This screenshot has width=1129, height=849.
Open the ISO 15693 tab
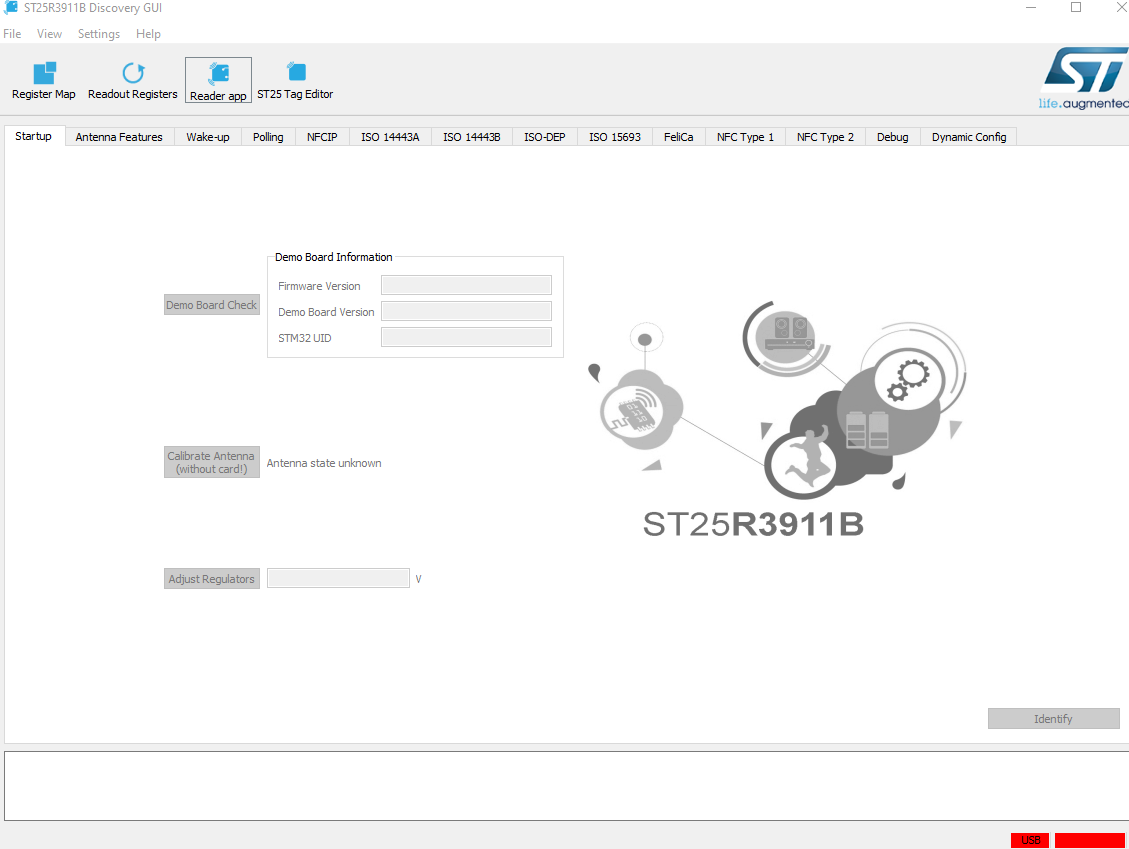[614, 137]
